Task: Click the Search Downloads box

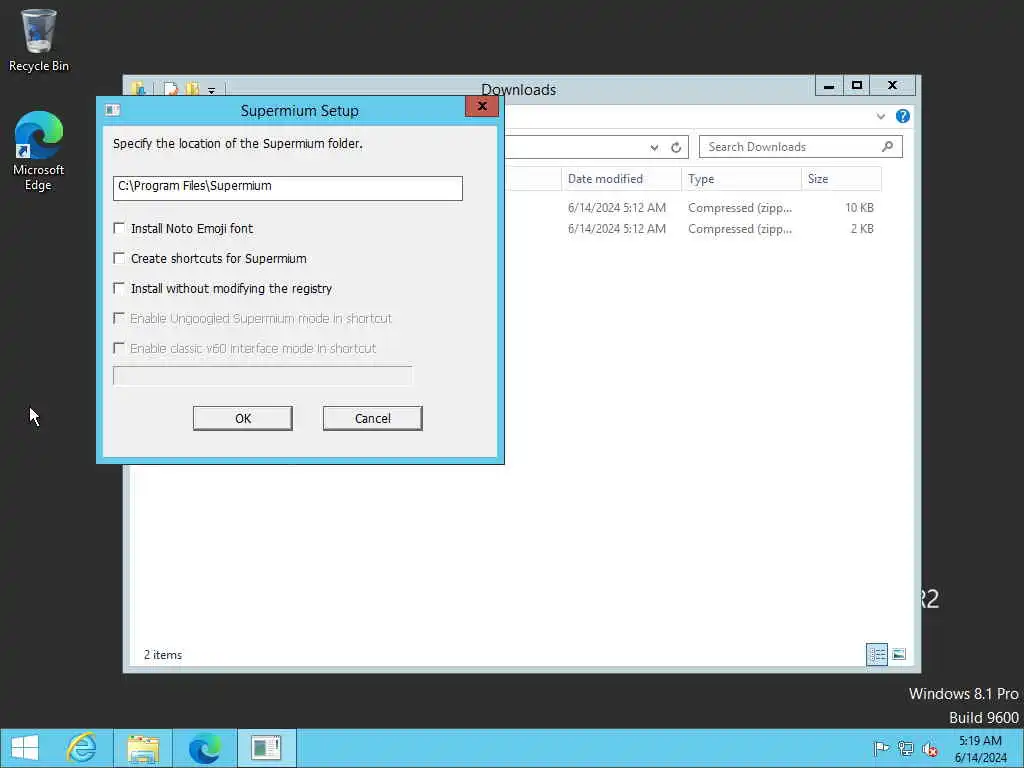Action: coord(801,147)
